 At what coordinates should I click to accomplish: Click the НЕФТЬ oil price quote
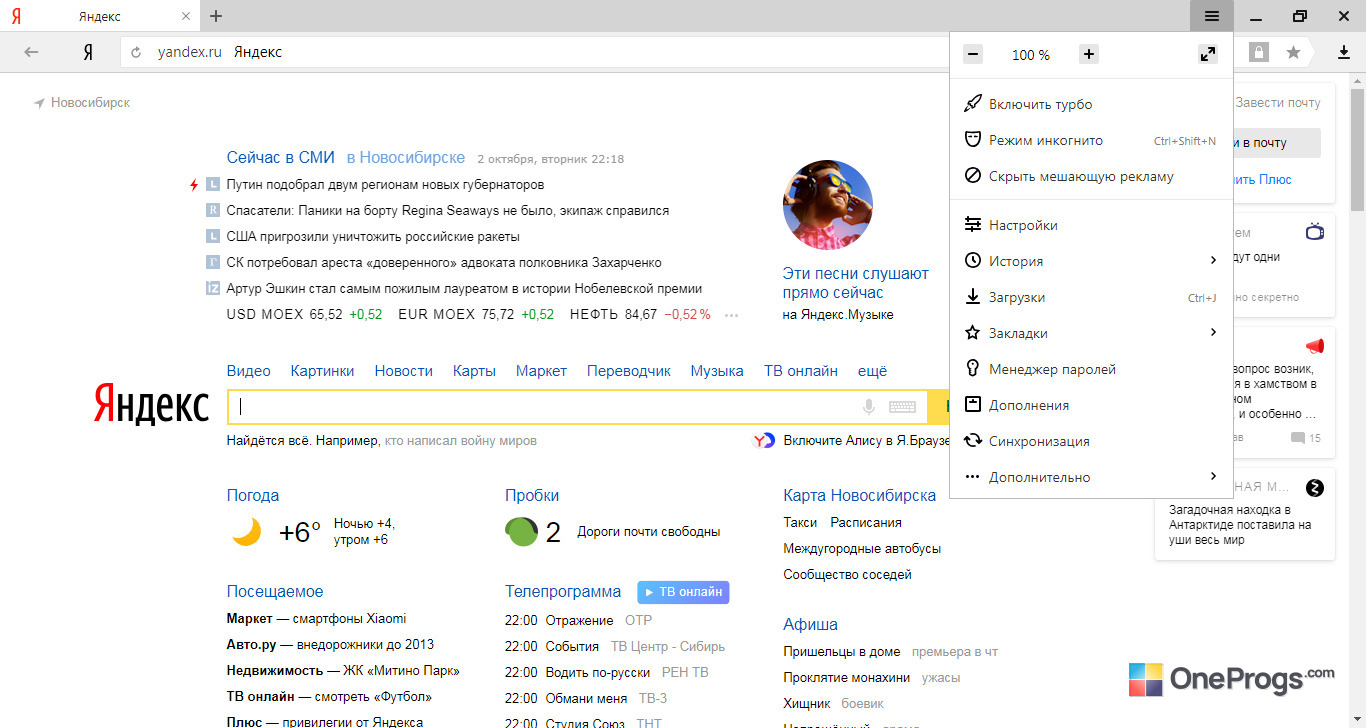[640, 314]
